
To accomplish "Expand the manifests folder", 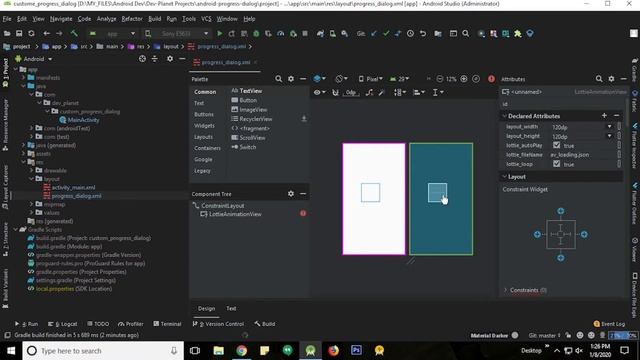I will pyautogui.click(x=24, y=78).
